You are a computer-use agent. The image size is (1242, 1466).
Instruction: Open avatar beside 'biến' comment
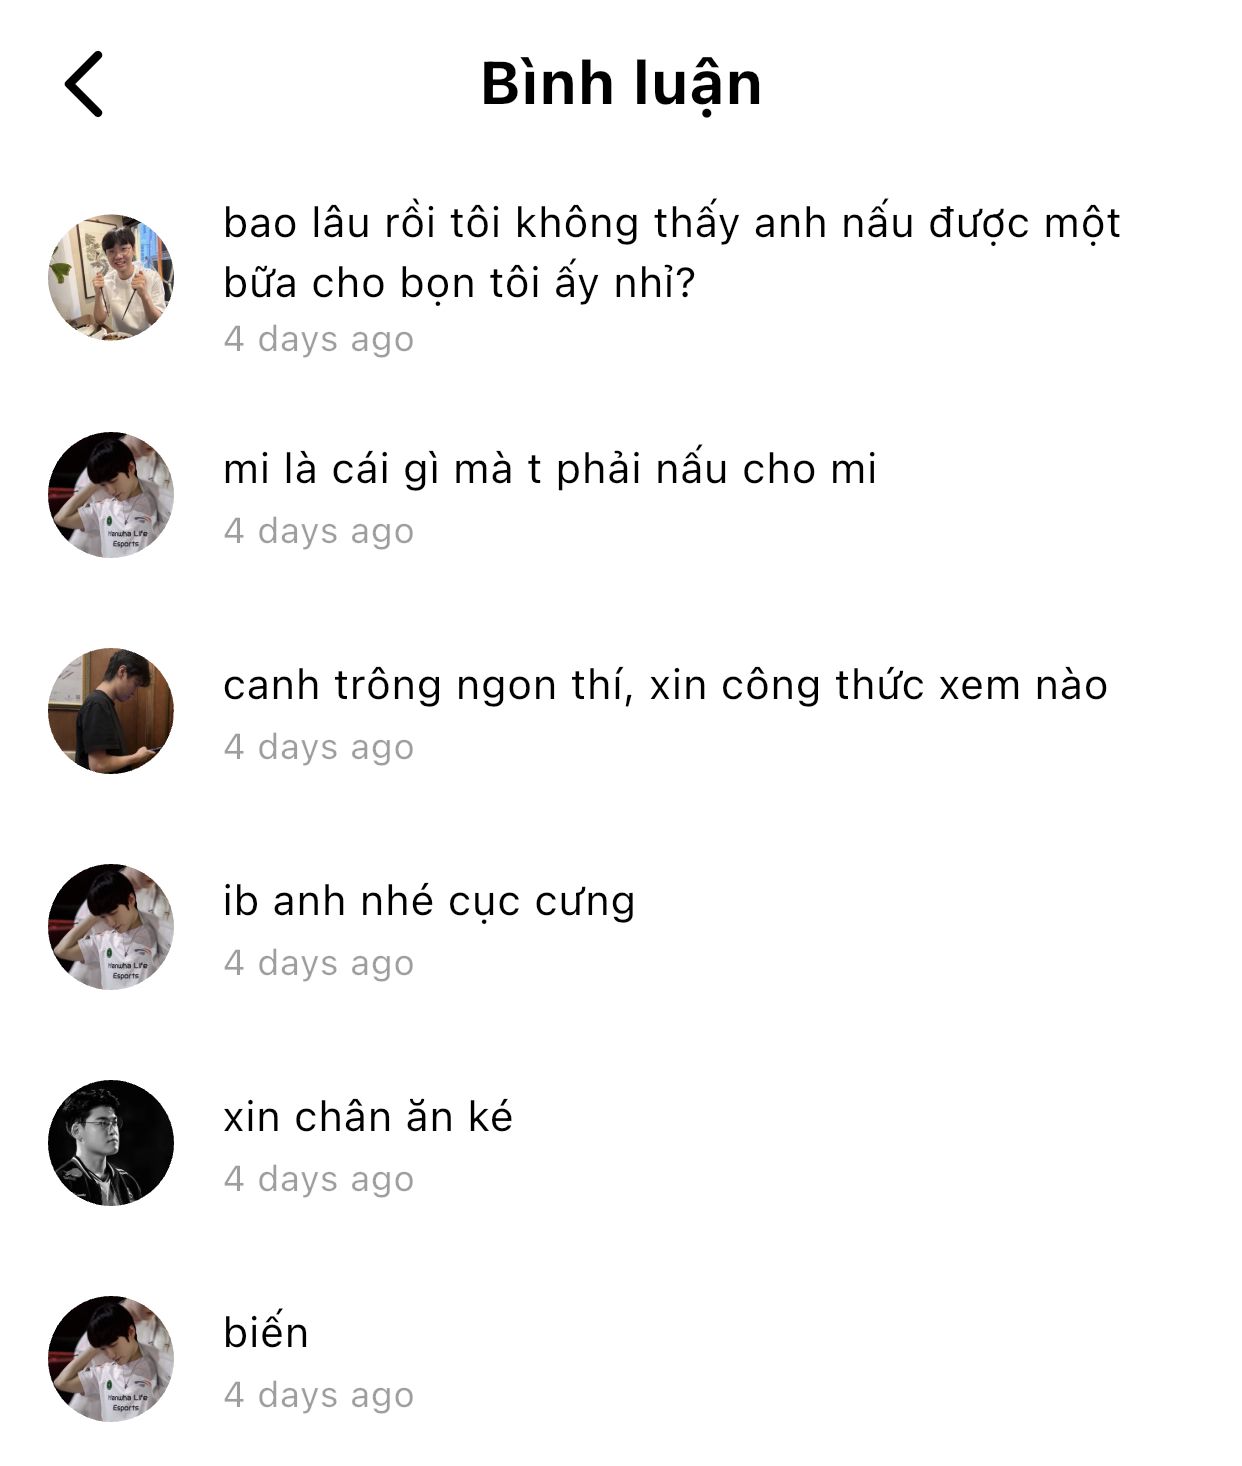(x=111, y=1359)
